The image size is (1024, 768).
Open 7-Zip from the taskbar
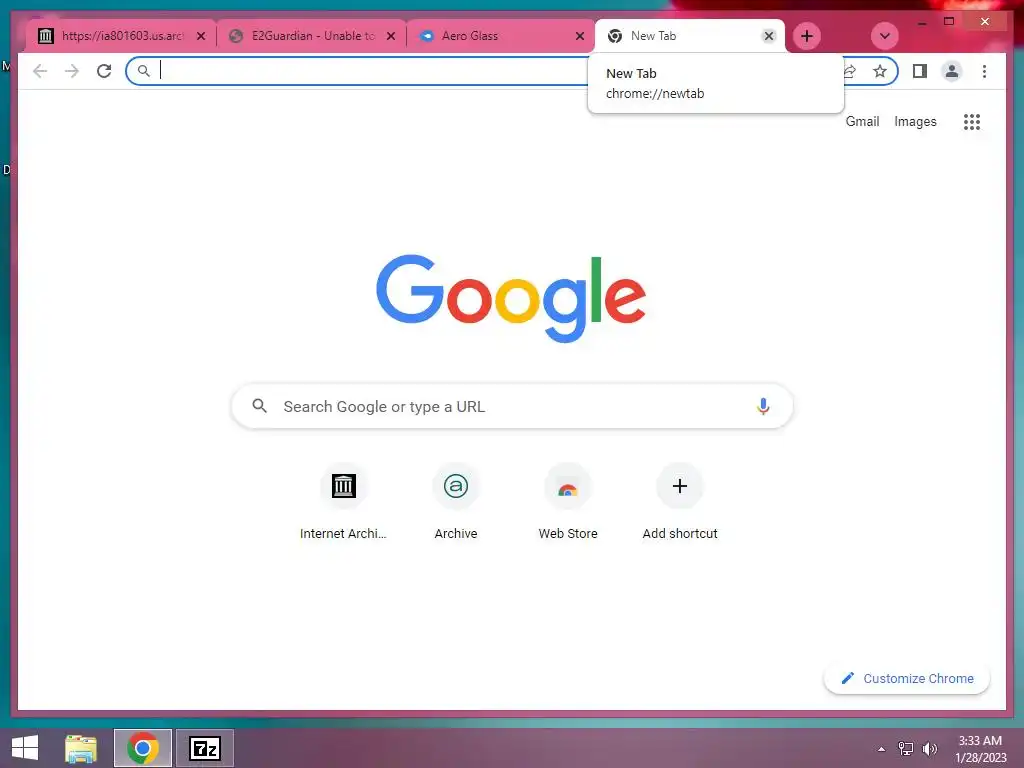click(204, 748)
